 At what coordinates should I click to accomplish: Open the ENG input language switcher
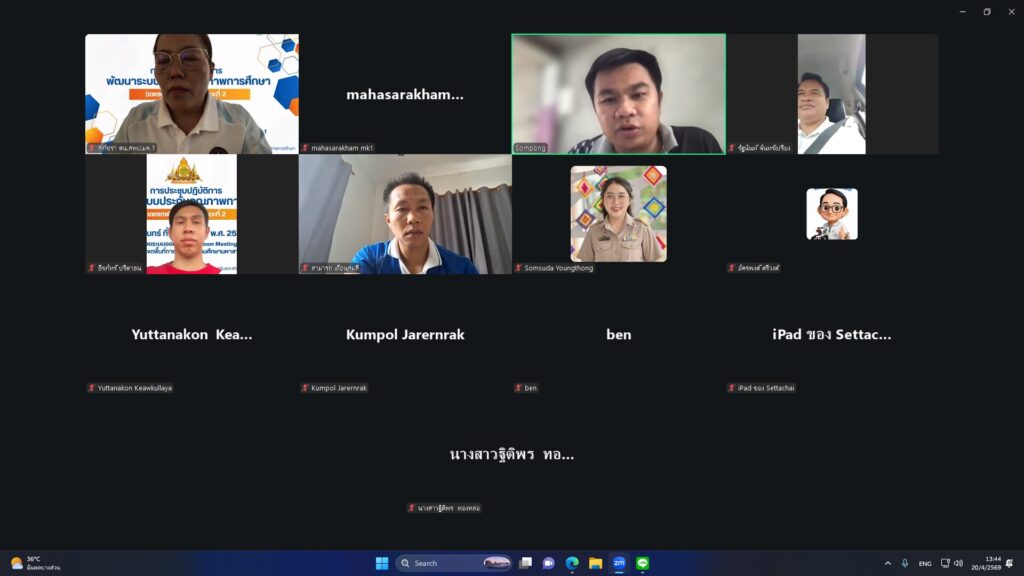point(925,563)
